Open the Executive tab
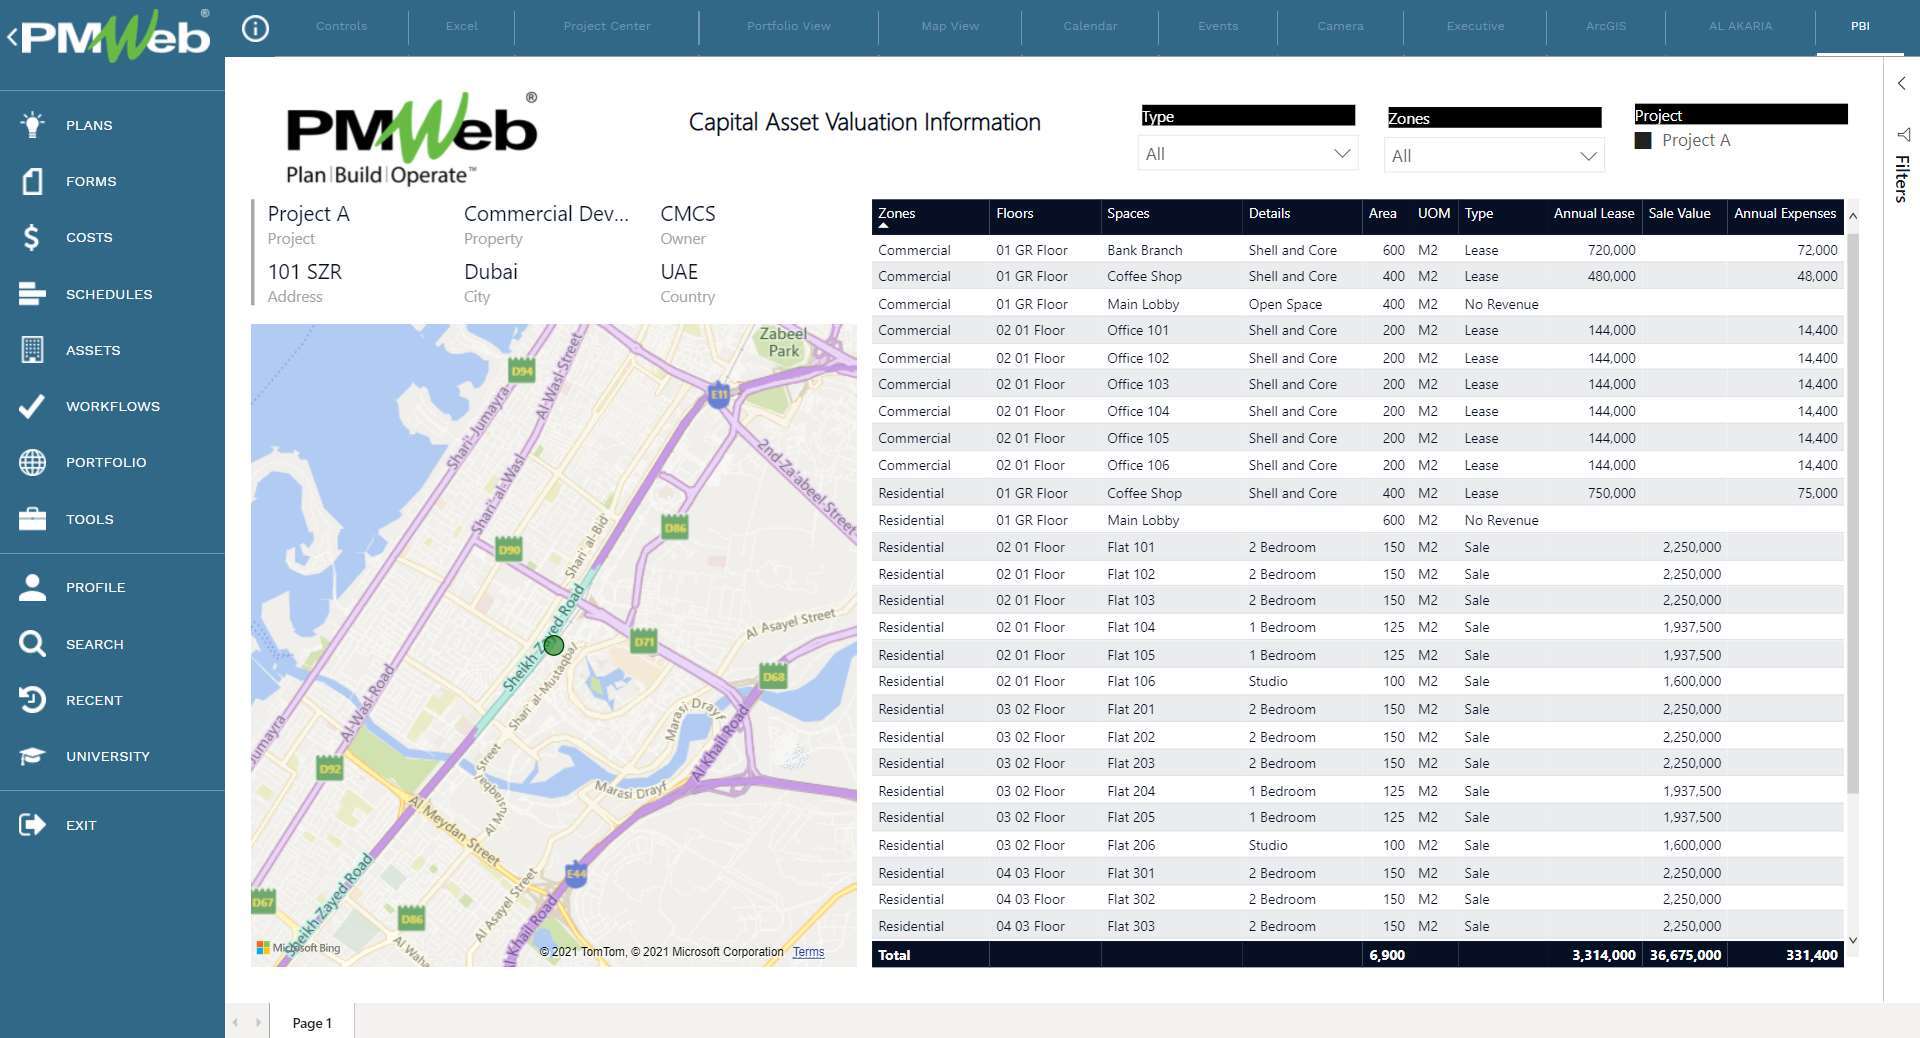This screenshot has width=1920, height=1038. (1475, 26)
